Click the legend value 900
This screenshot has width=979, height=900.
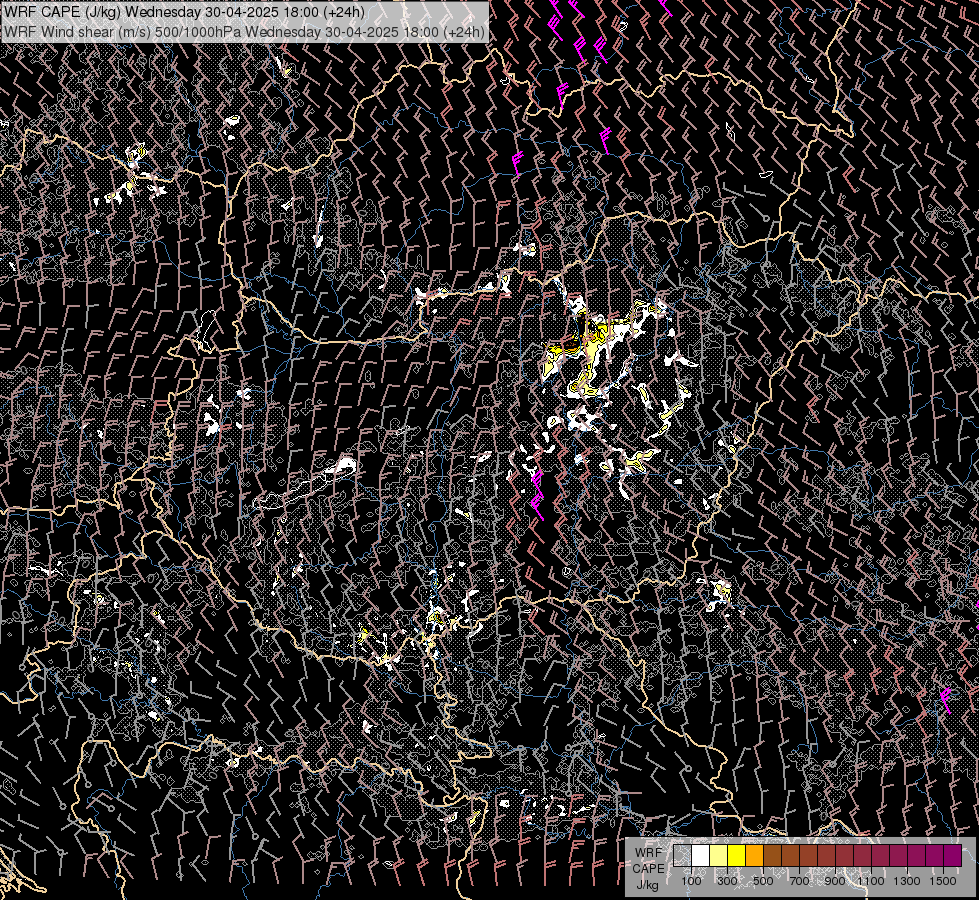click(x=835, y=881)
